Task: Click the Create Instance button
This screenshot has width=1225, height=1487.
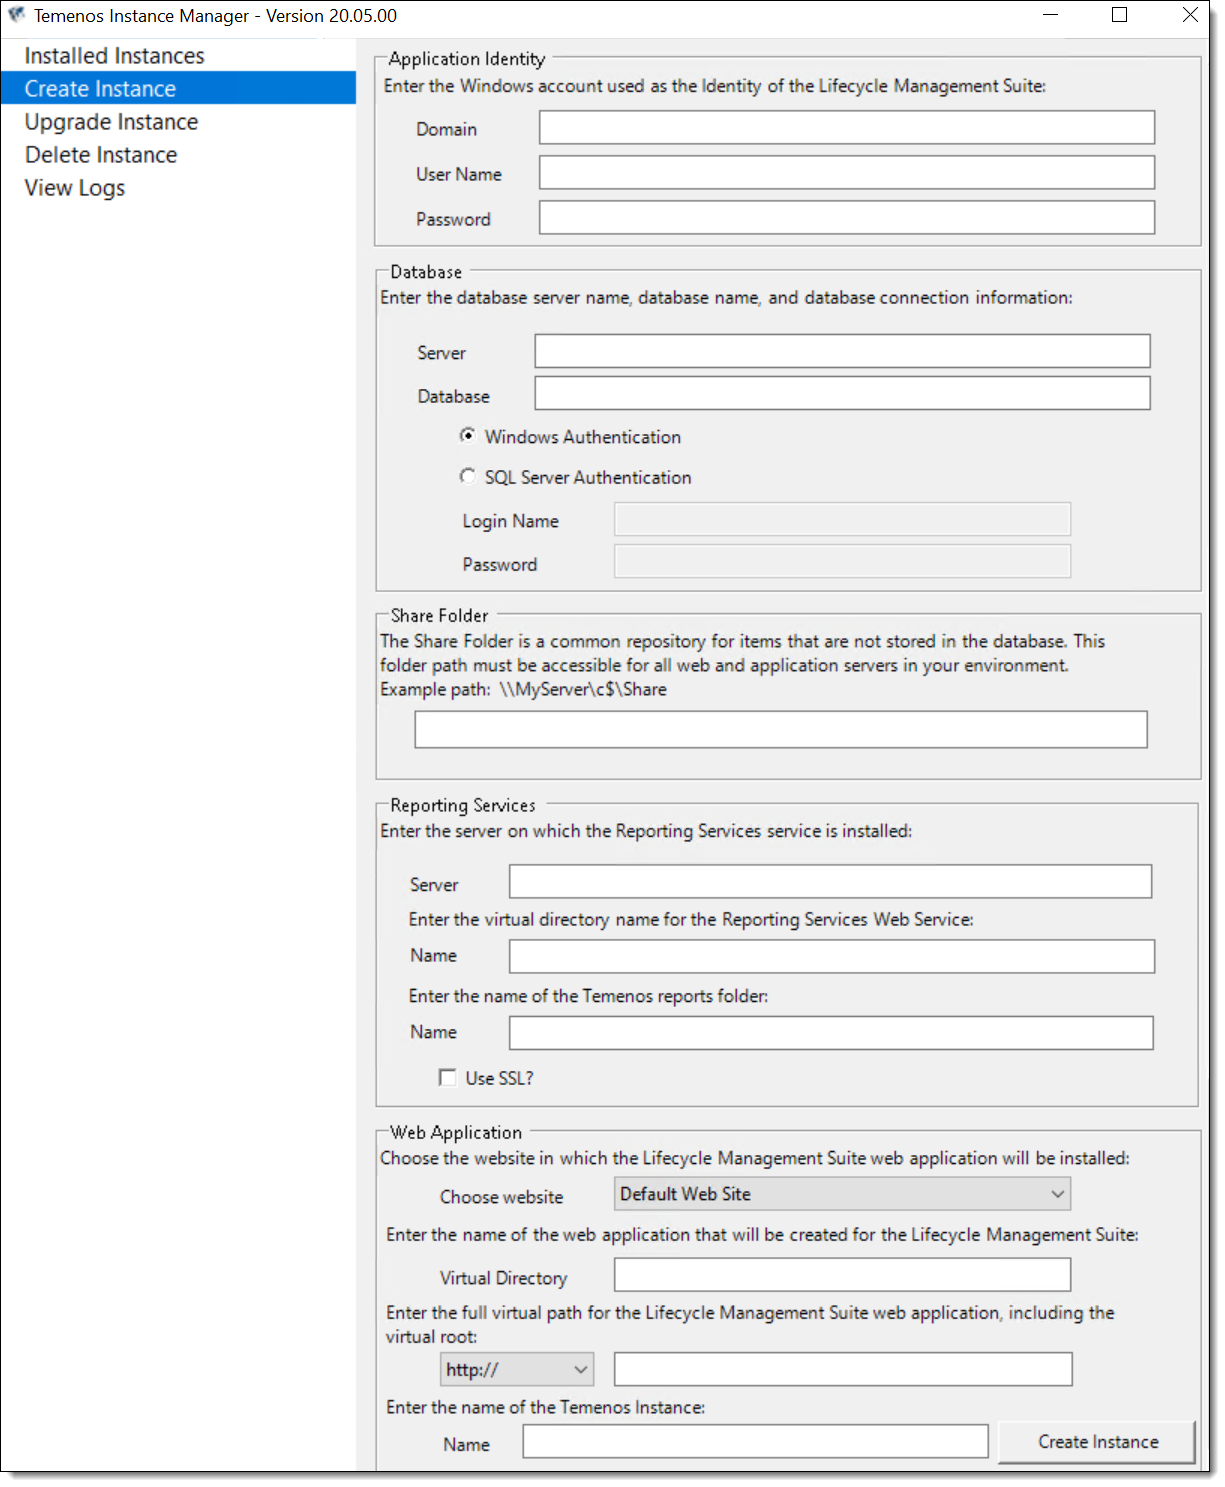Action: pyautogui.click(x=1097, y=1442)
